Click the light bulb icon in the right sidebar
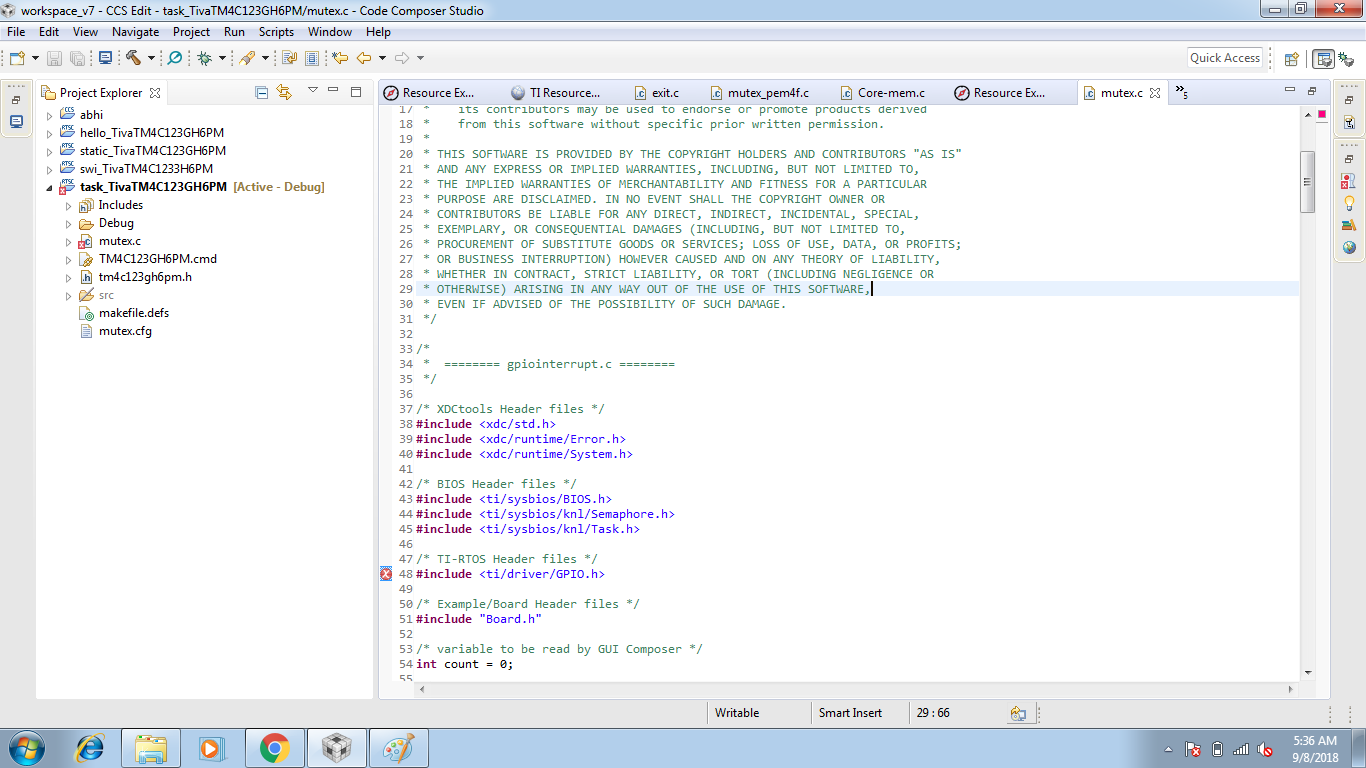Viewport: 1366px width, 768px height. 1349,203
